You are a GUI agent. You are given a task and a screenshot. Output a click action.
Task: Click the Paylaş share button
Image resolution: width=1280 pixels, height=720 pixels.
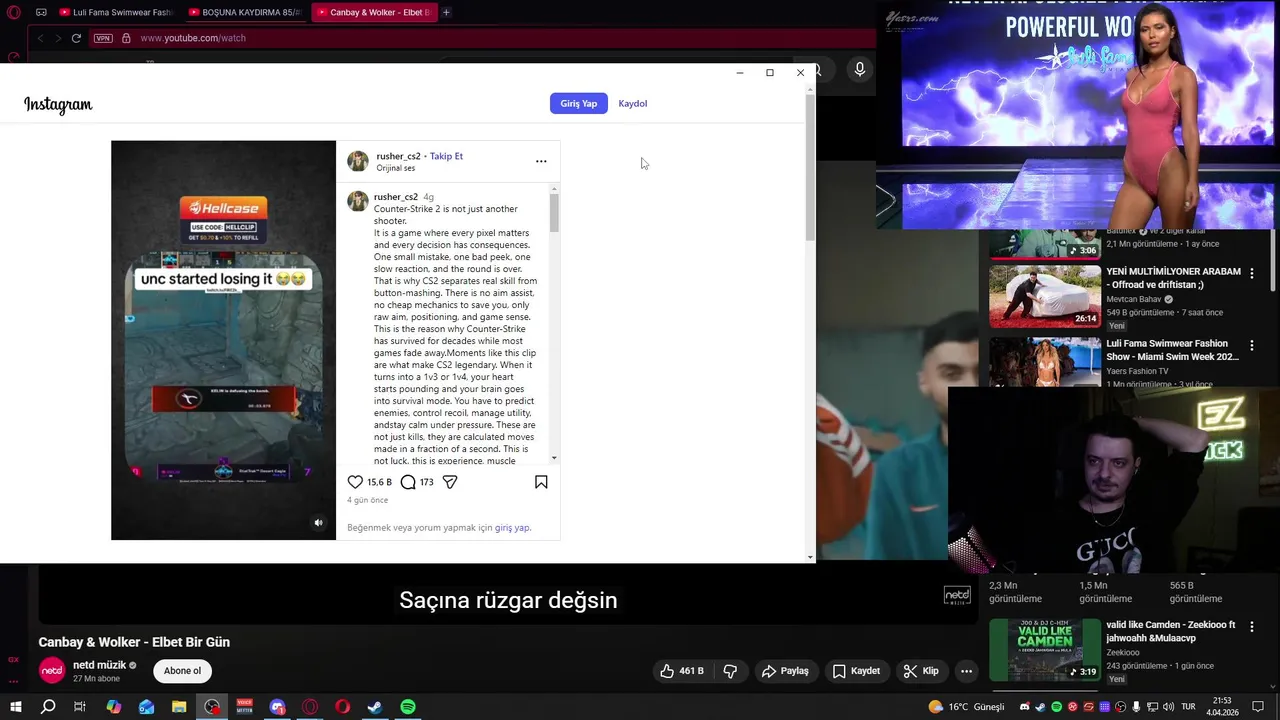point(785,671)
